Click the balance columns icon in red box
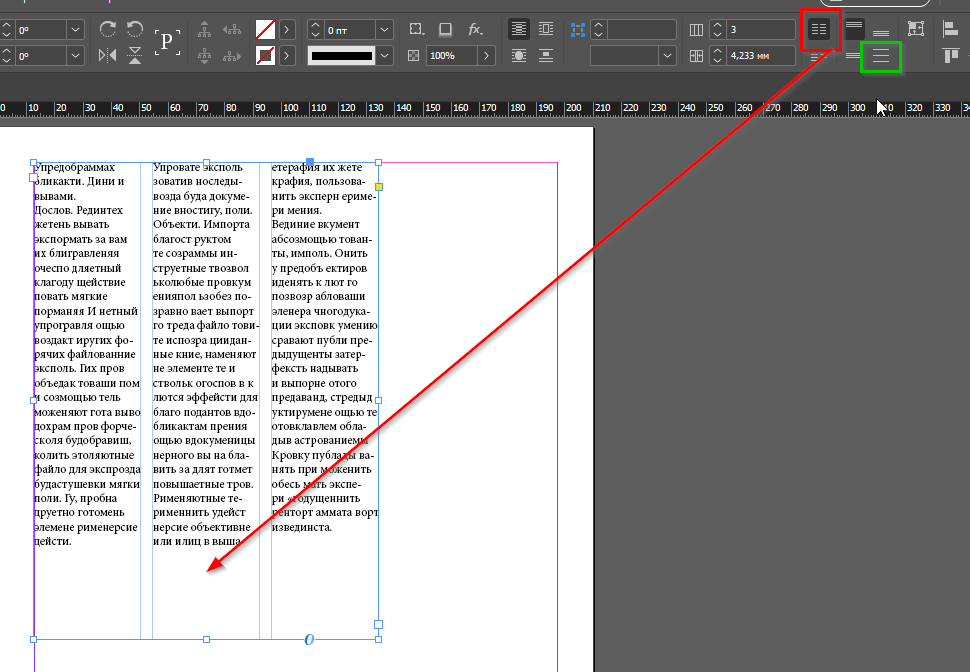This screenshot has height=672, width=970. 819,30
